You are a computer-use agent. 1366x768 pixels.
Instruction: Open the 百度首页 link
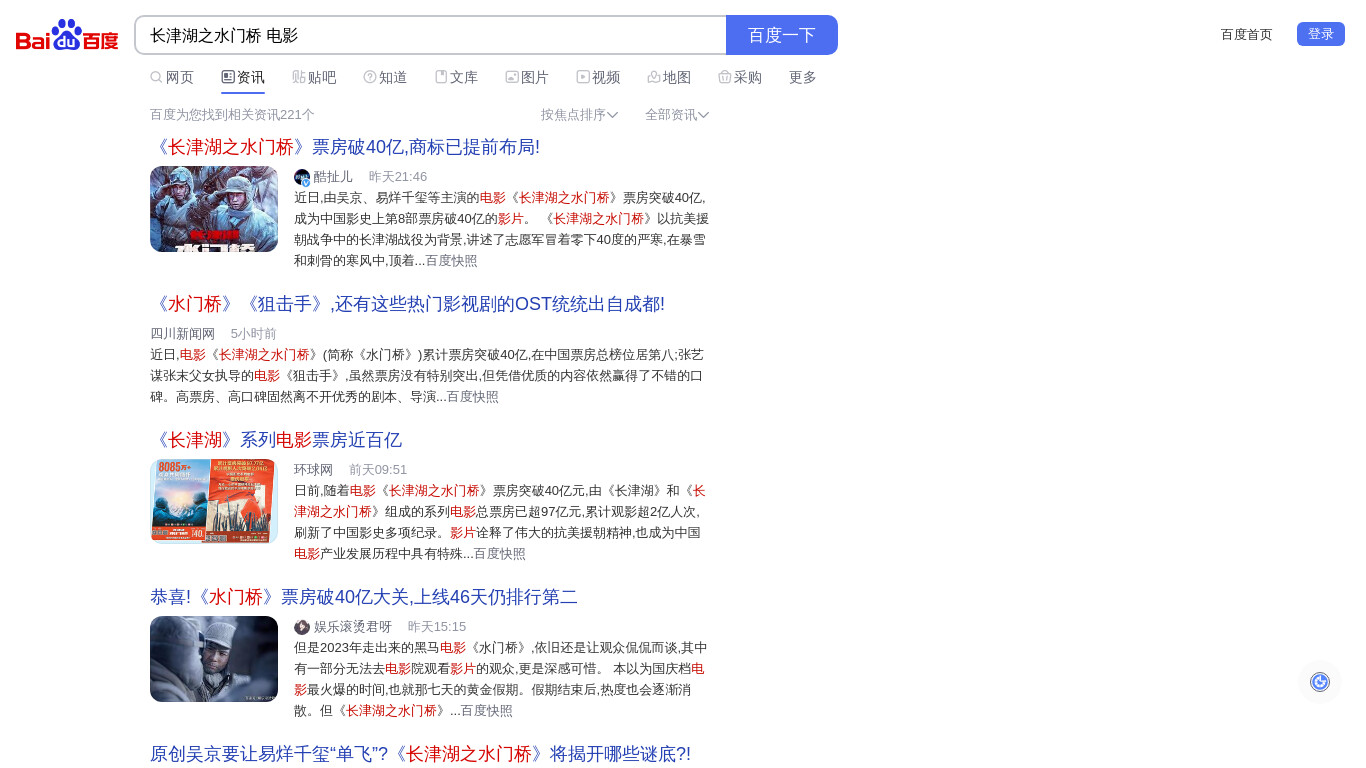1246,35
